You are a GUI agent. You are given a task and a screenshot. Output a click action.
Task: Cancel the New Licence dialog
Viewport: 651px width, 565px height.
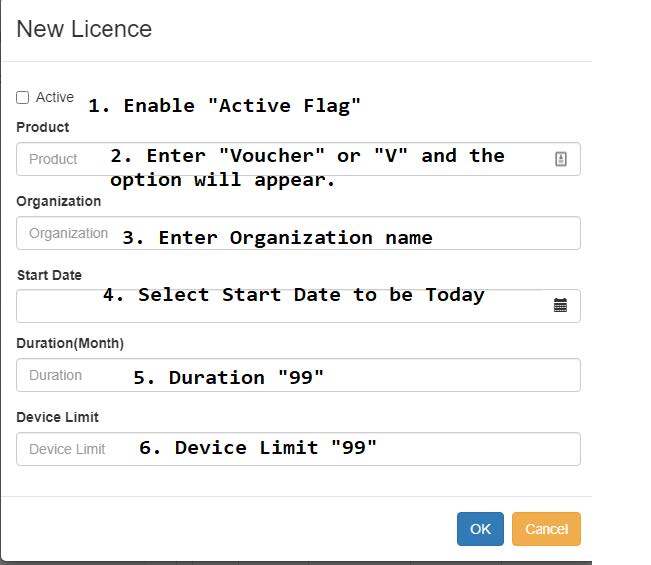tap(546, 529)
